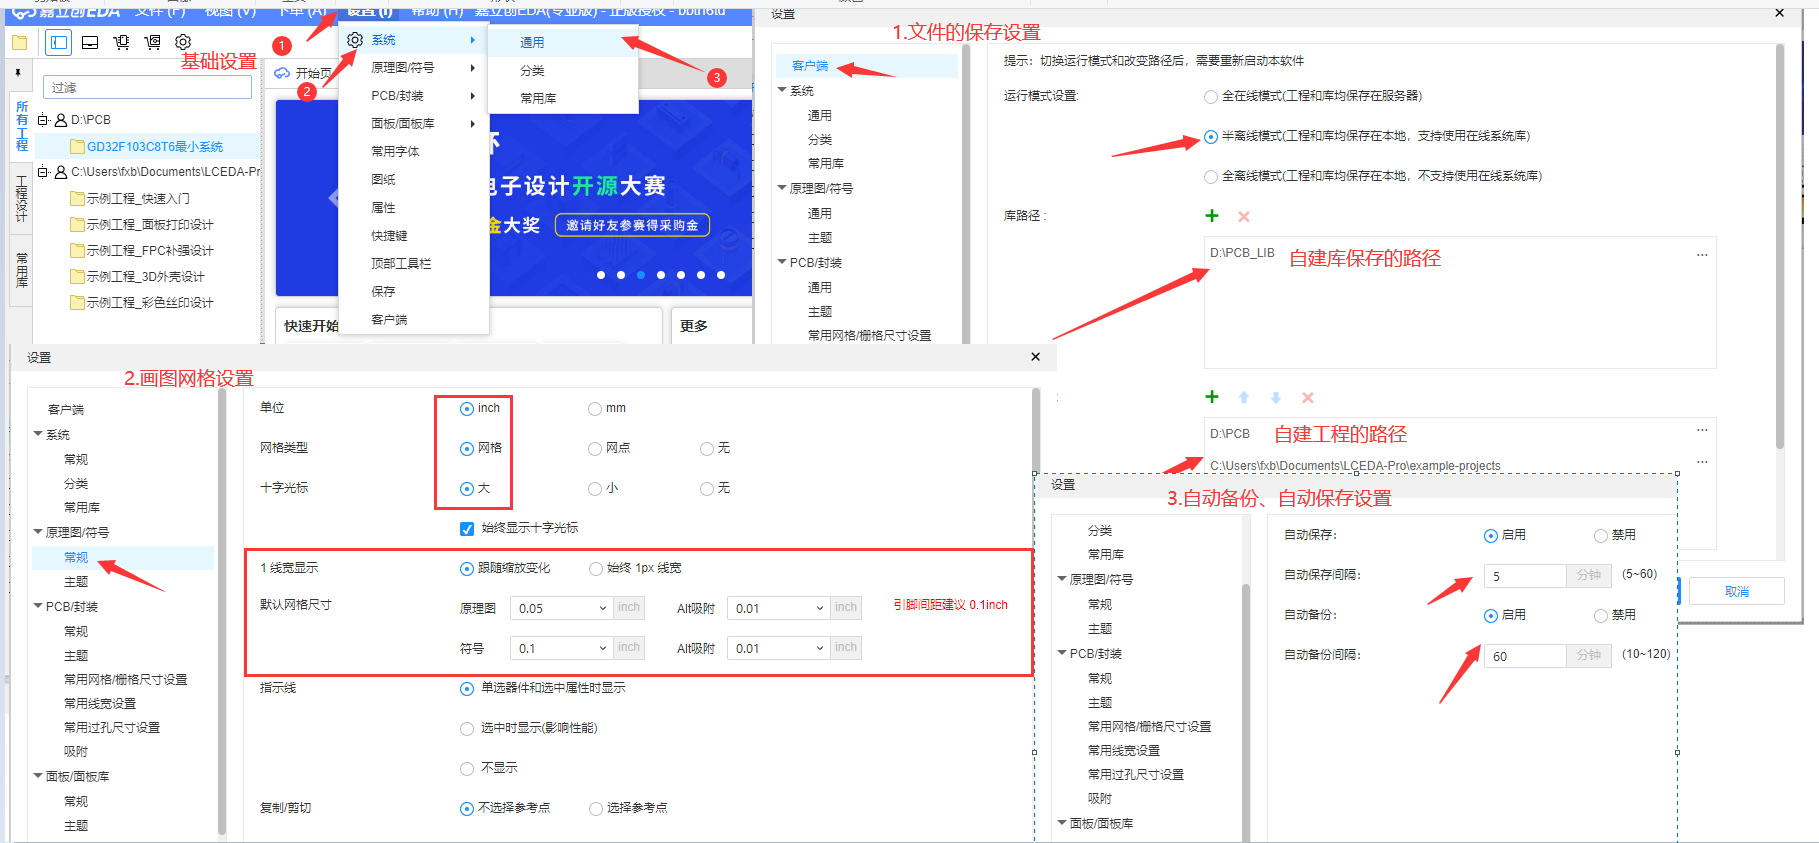The height and width of the screenshot is (843, 1819).
Task: Delete project path with red X icon
Action: pyautogui.click(x=1308, y=397)
